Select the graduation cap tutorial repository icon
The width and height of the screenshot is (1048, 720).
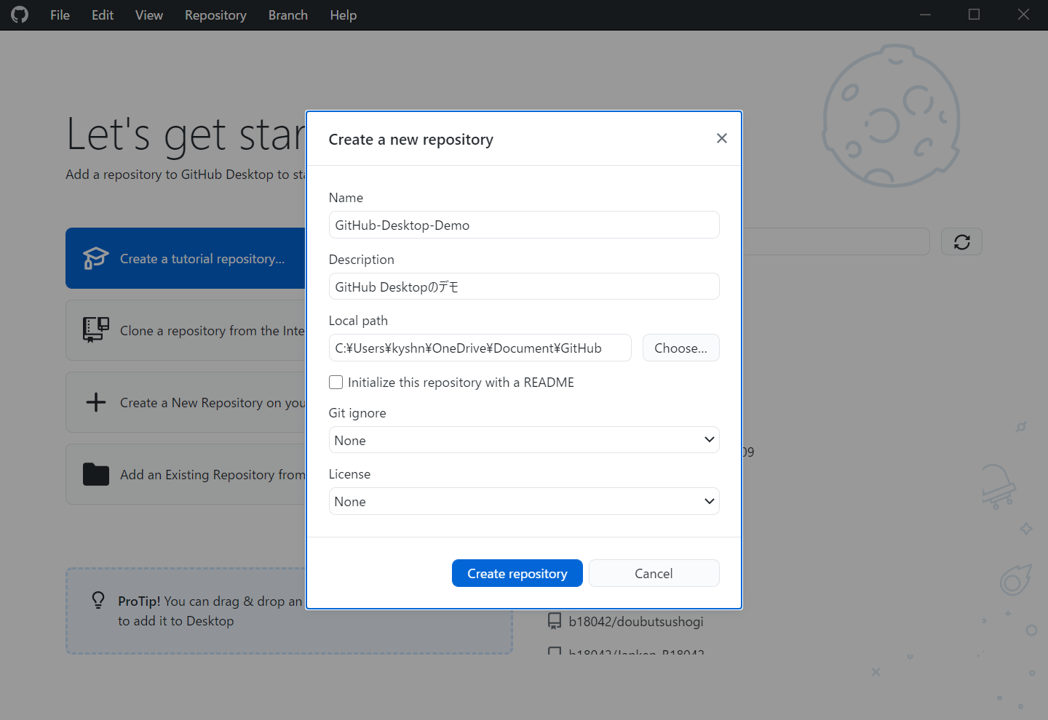[x=95, y=258]
